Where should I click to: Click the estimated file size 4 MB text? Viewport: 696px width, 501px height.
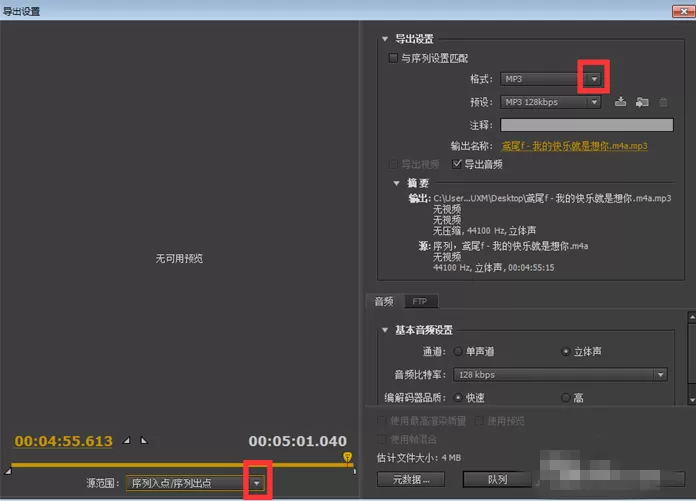tap(419, 458)
